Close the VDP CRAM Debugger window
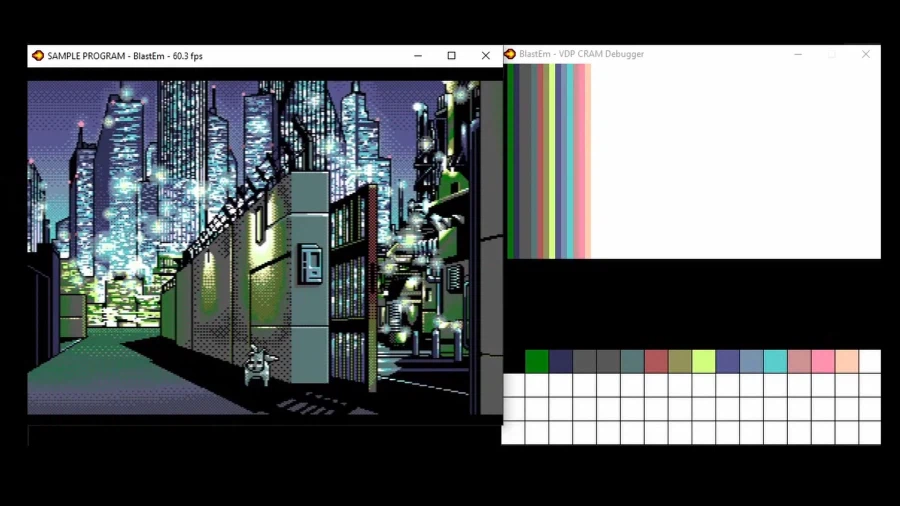900x506 pixels. point(866,54)
